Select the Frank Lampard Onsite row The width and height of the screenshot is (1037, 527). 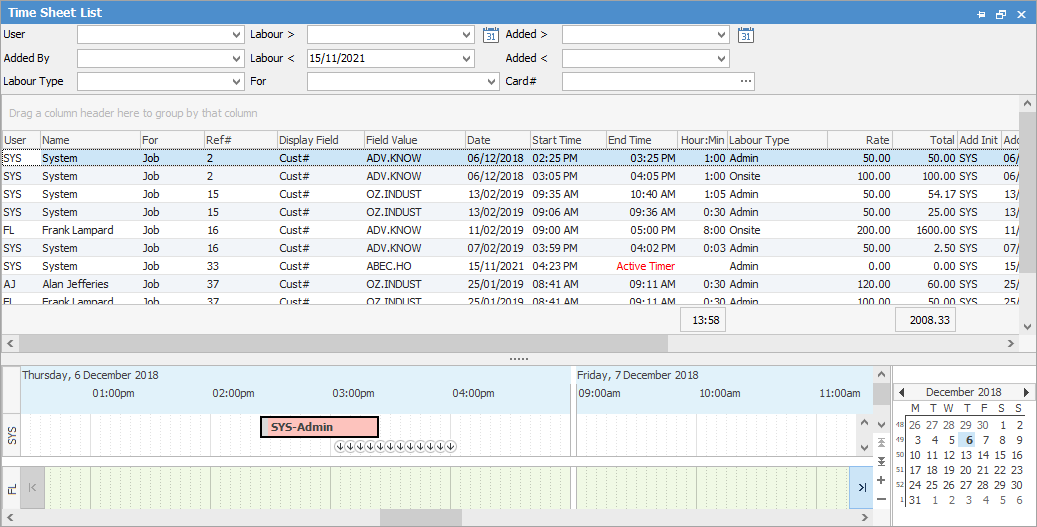click(500, 230)
